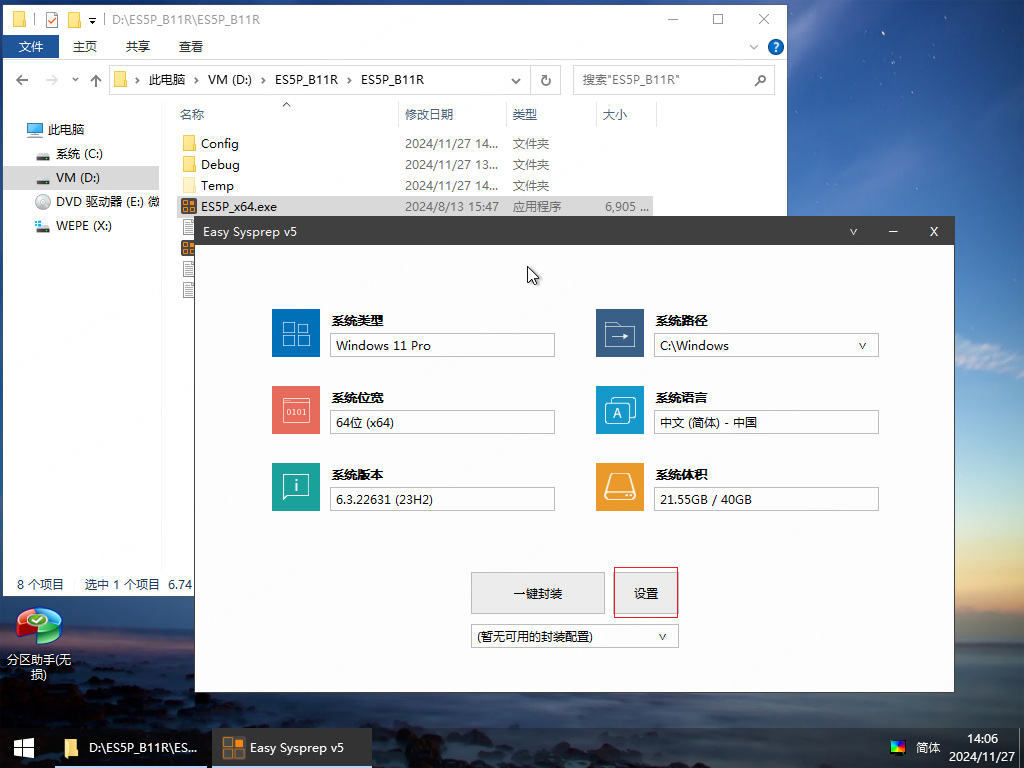The width and height of the screenshot is (1024, 768).
Task: Click the 系统体积 field showing 21.55GB / 40GB
Action: [x=766, y=500]
